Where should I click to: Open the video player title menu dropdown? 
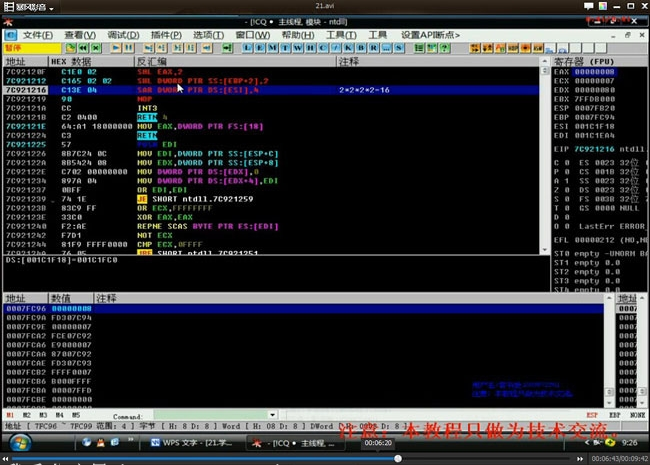tap(51, 8)
